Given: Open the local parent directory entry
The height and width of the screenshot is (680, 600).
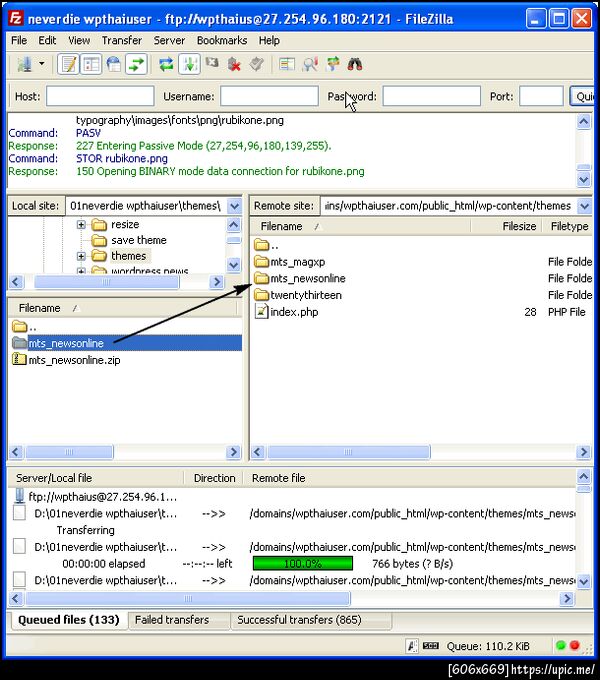Looking at the screenshot, I should click(x=24, y=326).
